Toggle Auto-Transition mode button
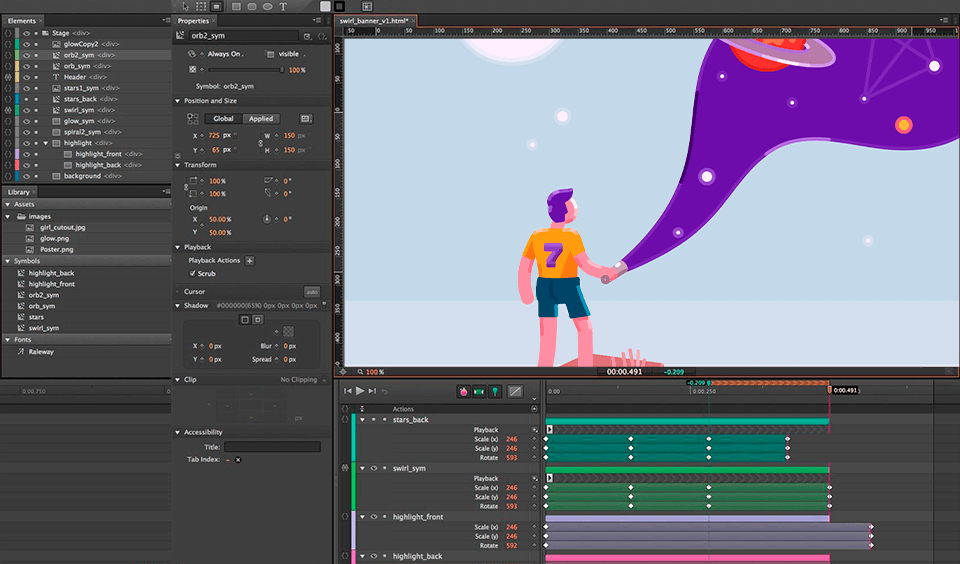This screenshot has height=564, width=960. click(479, 391)
